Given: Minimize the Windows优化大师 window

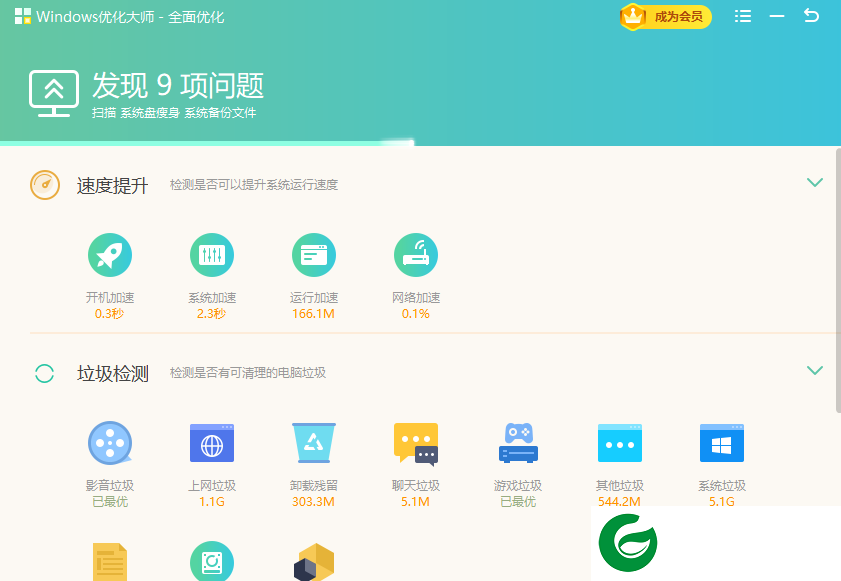Looking at the screenshot, I should pyautogui.click(x=777, y=16).
